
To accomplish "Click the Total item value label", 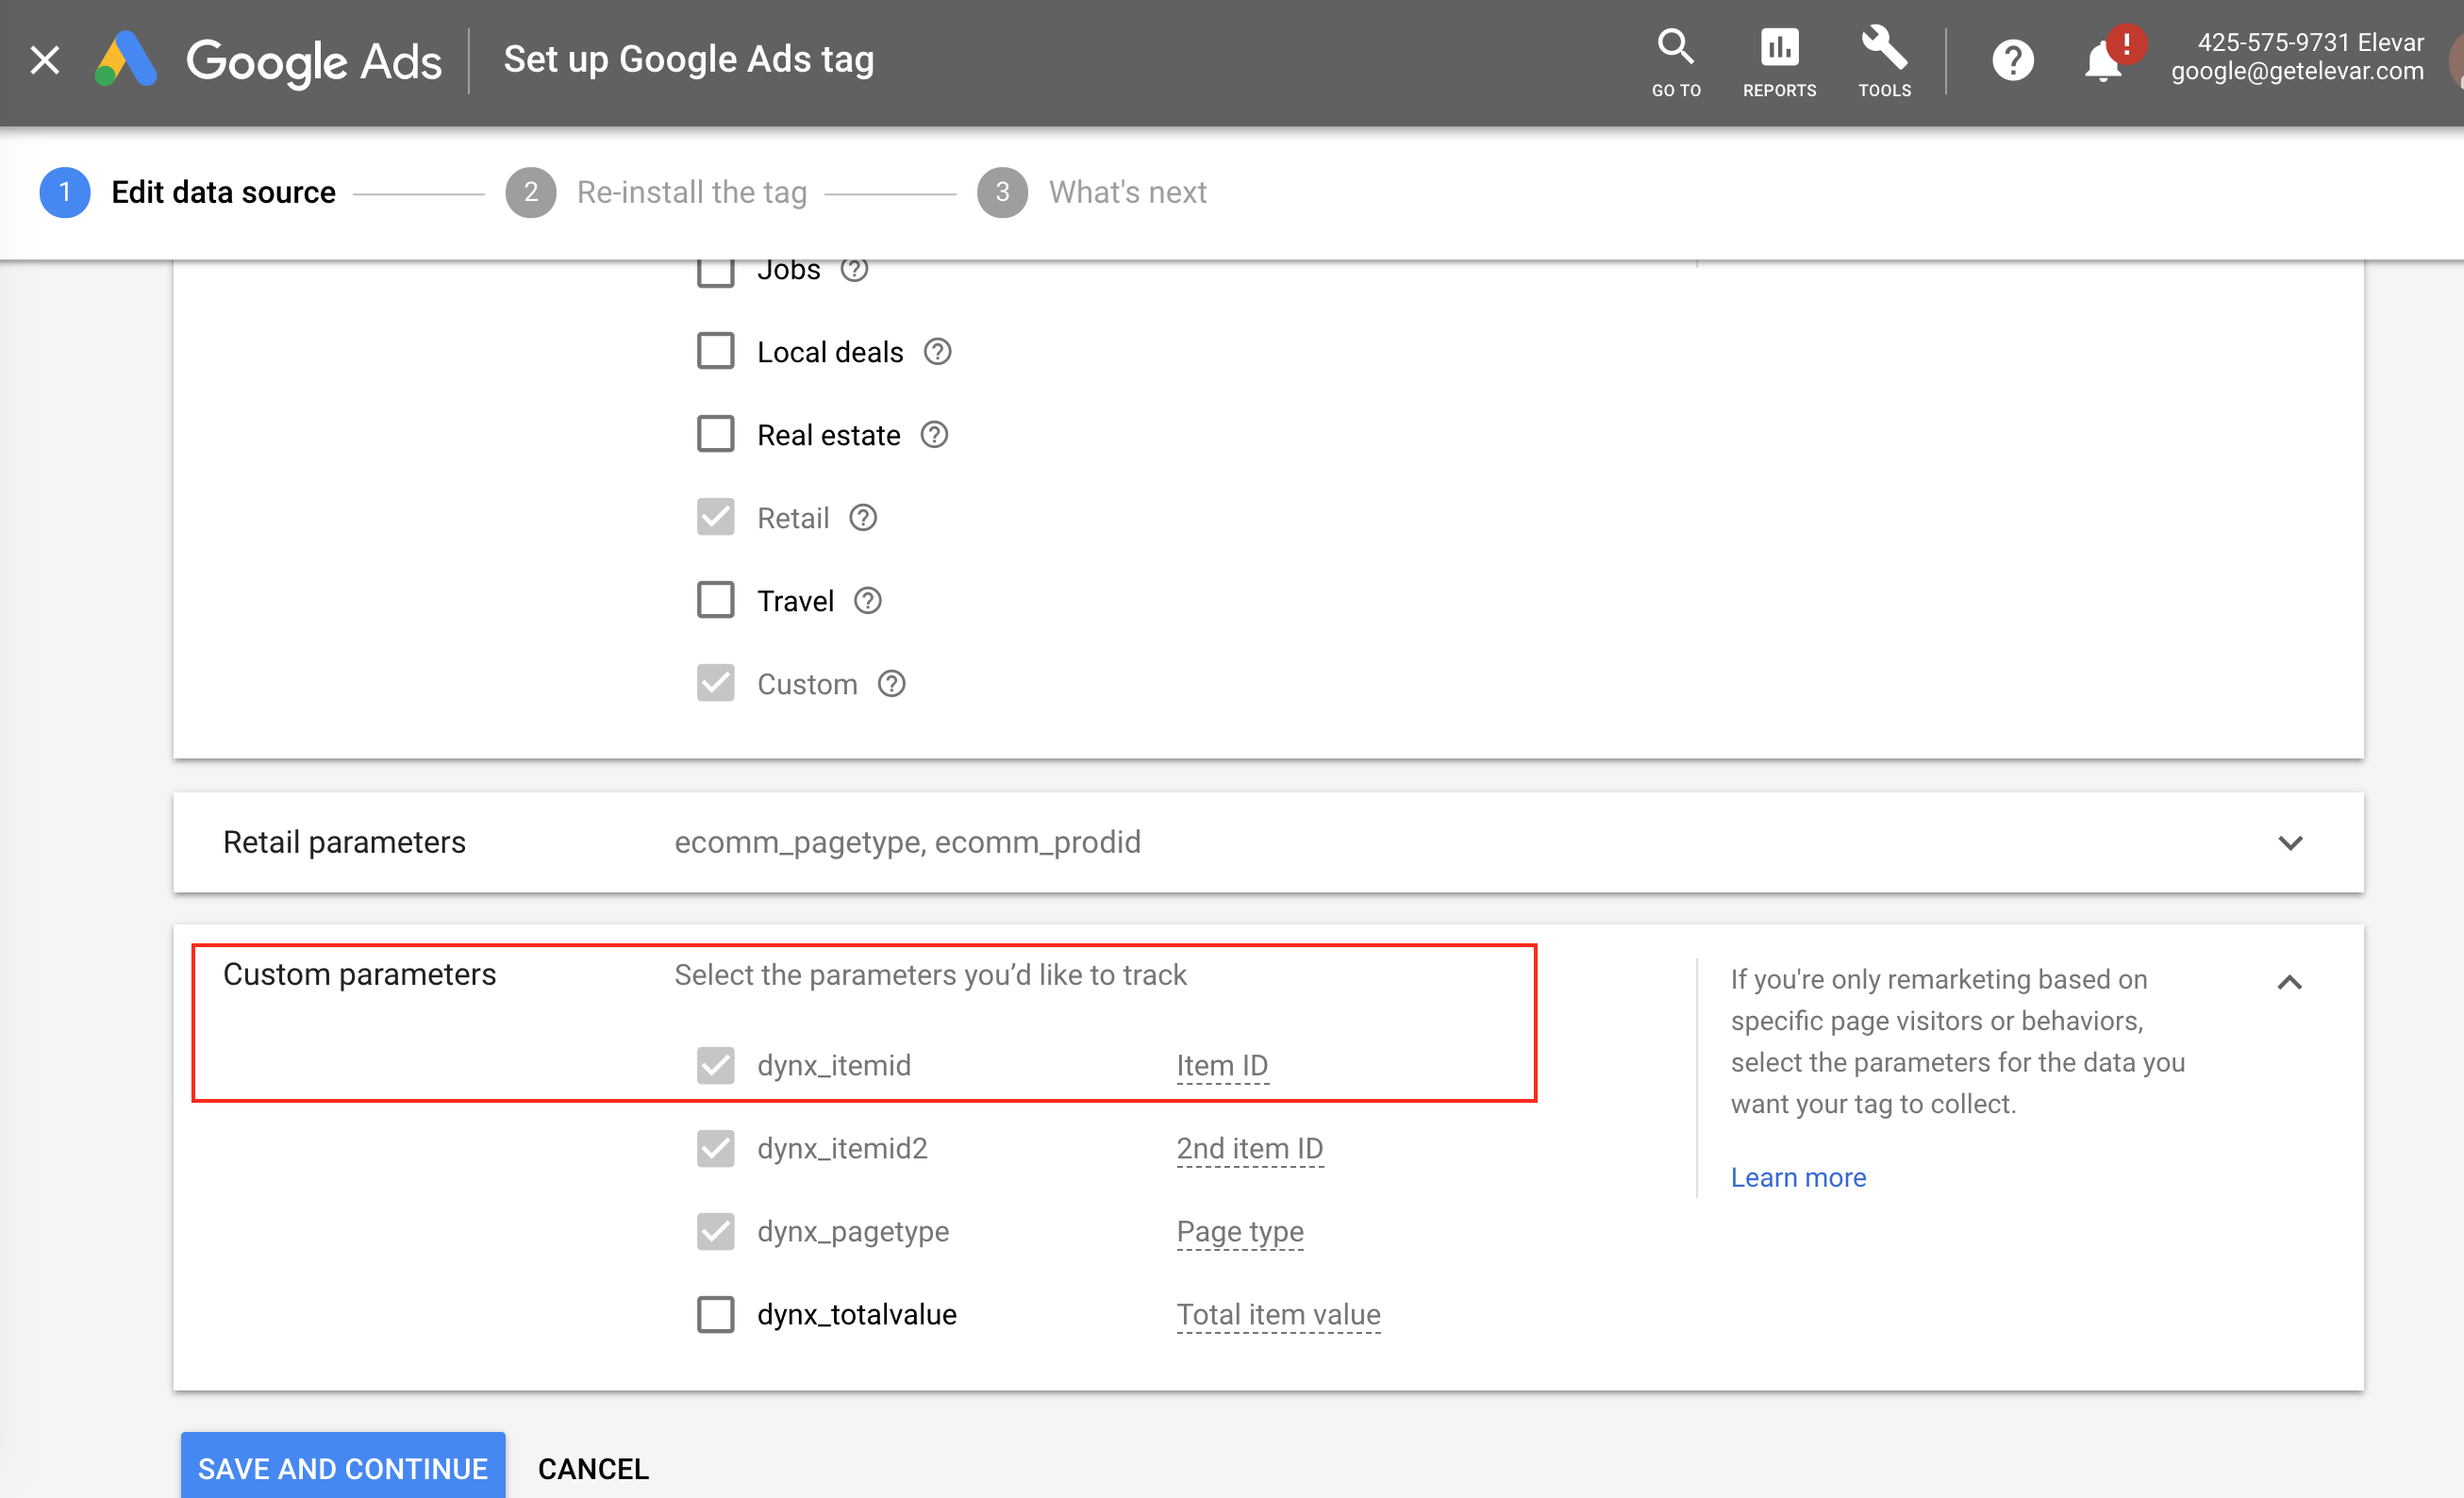I will pos(1277,1314).
